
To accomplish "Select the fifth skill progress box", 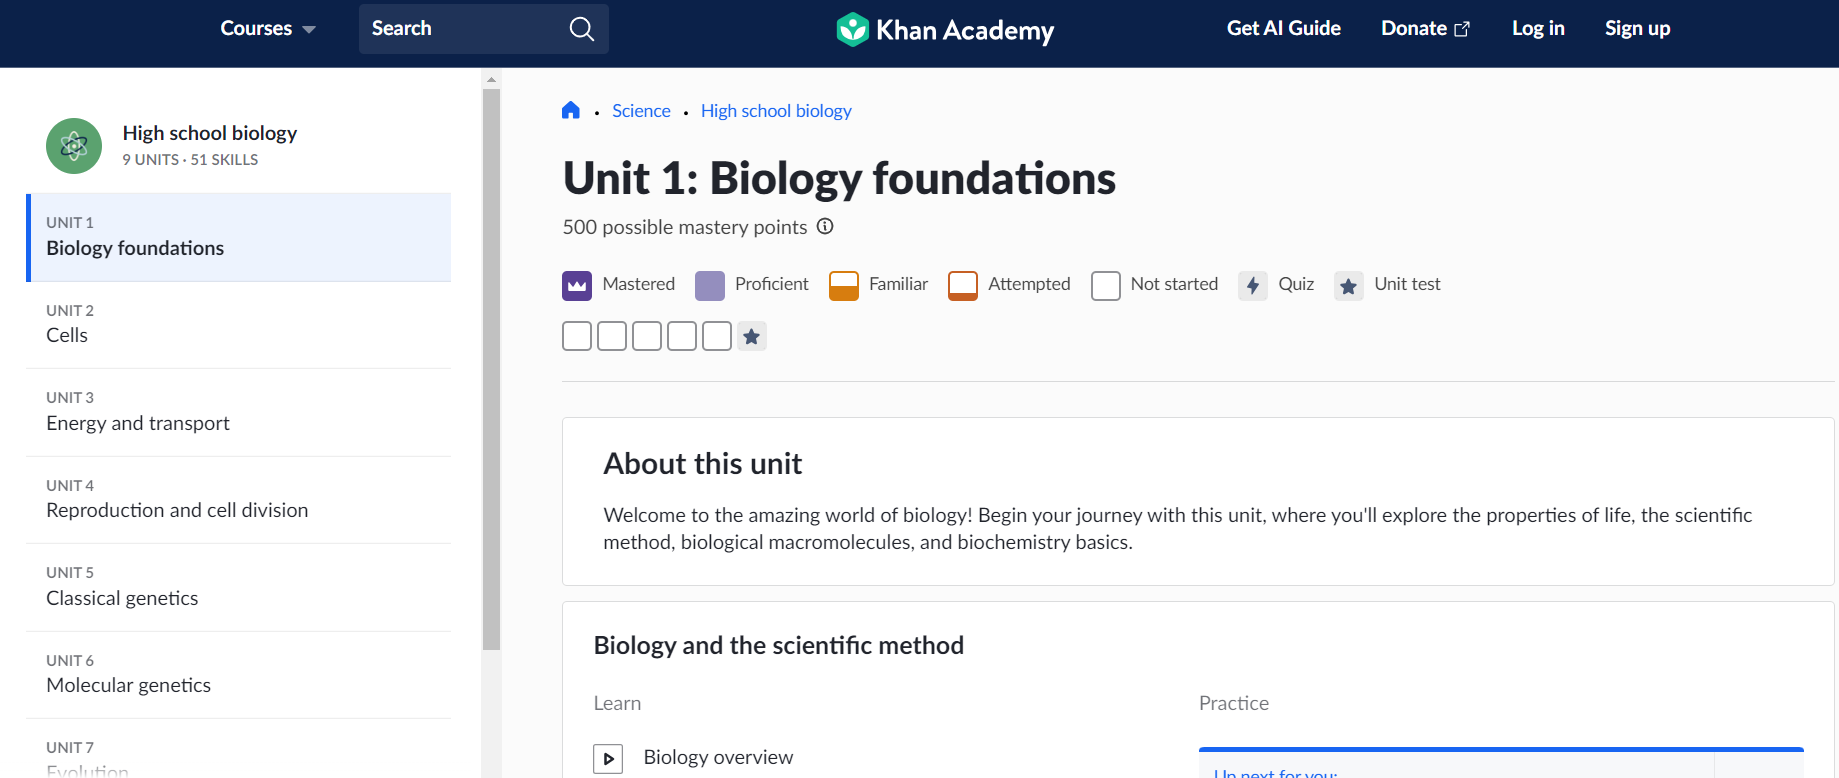I will (x=717, y=337).
